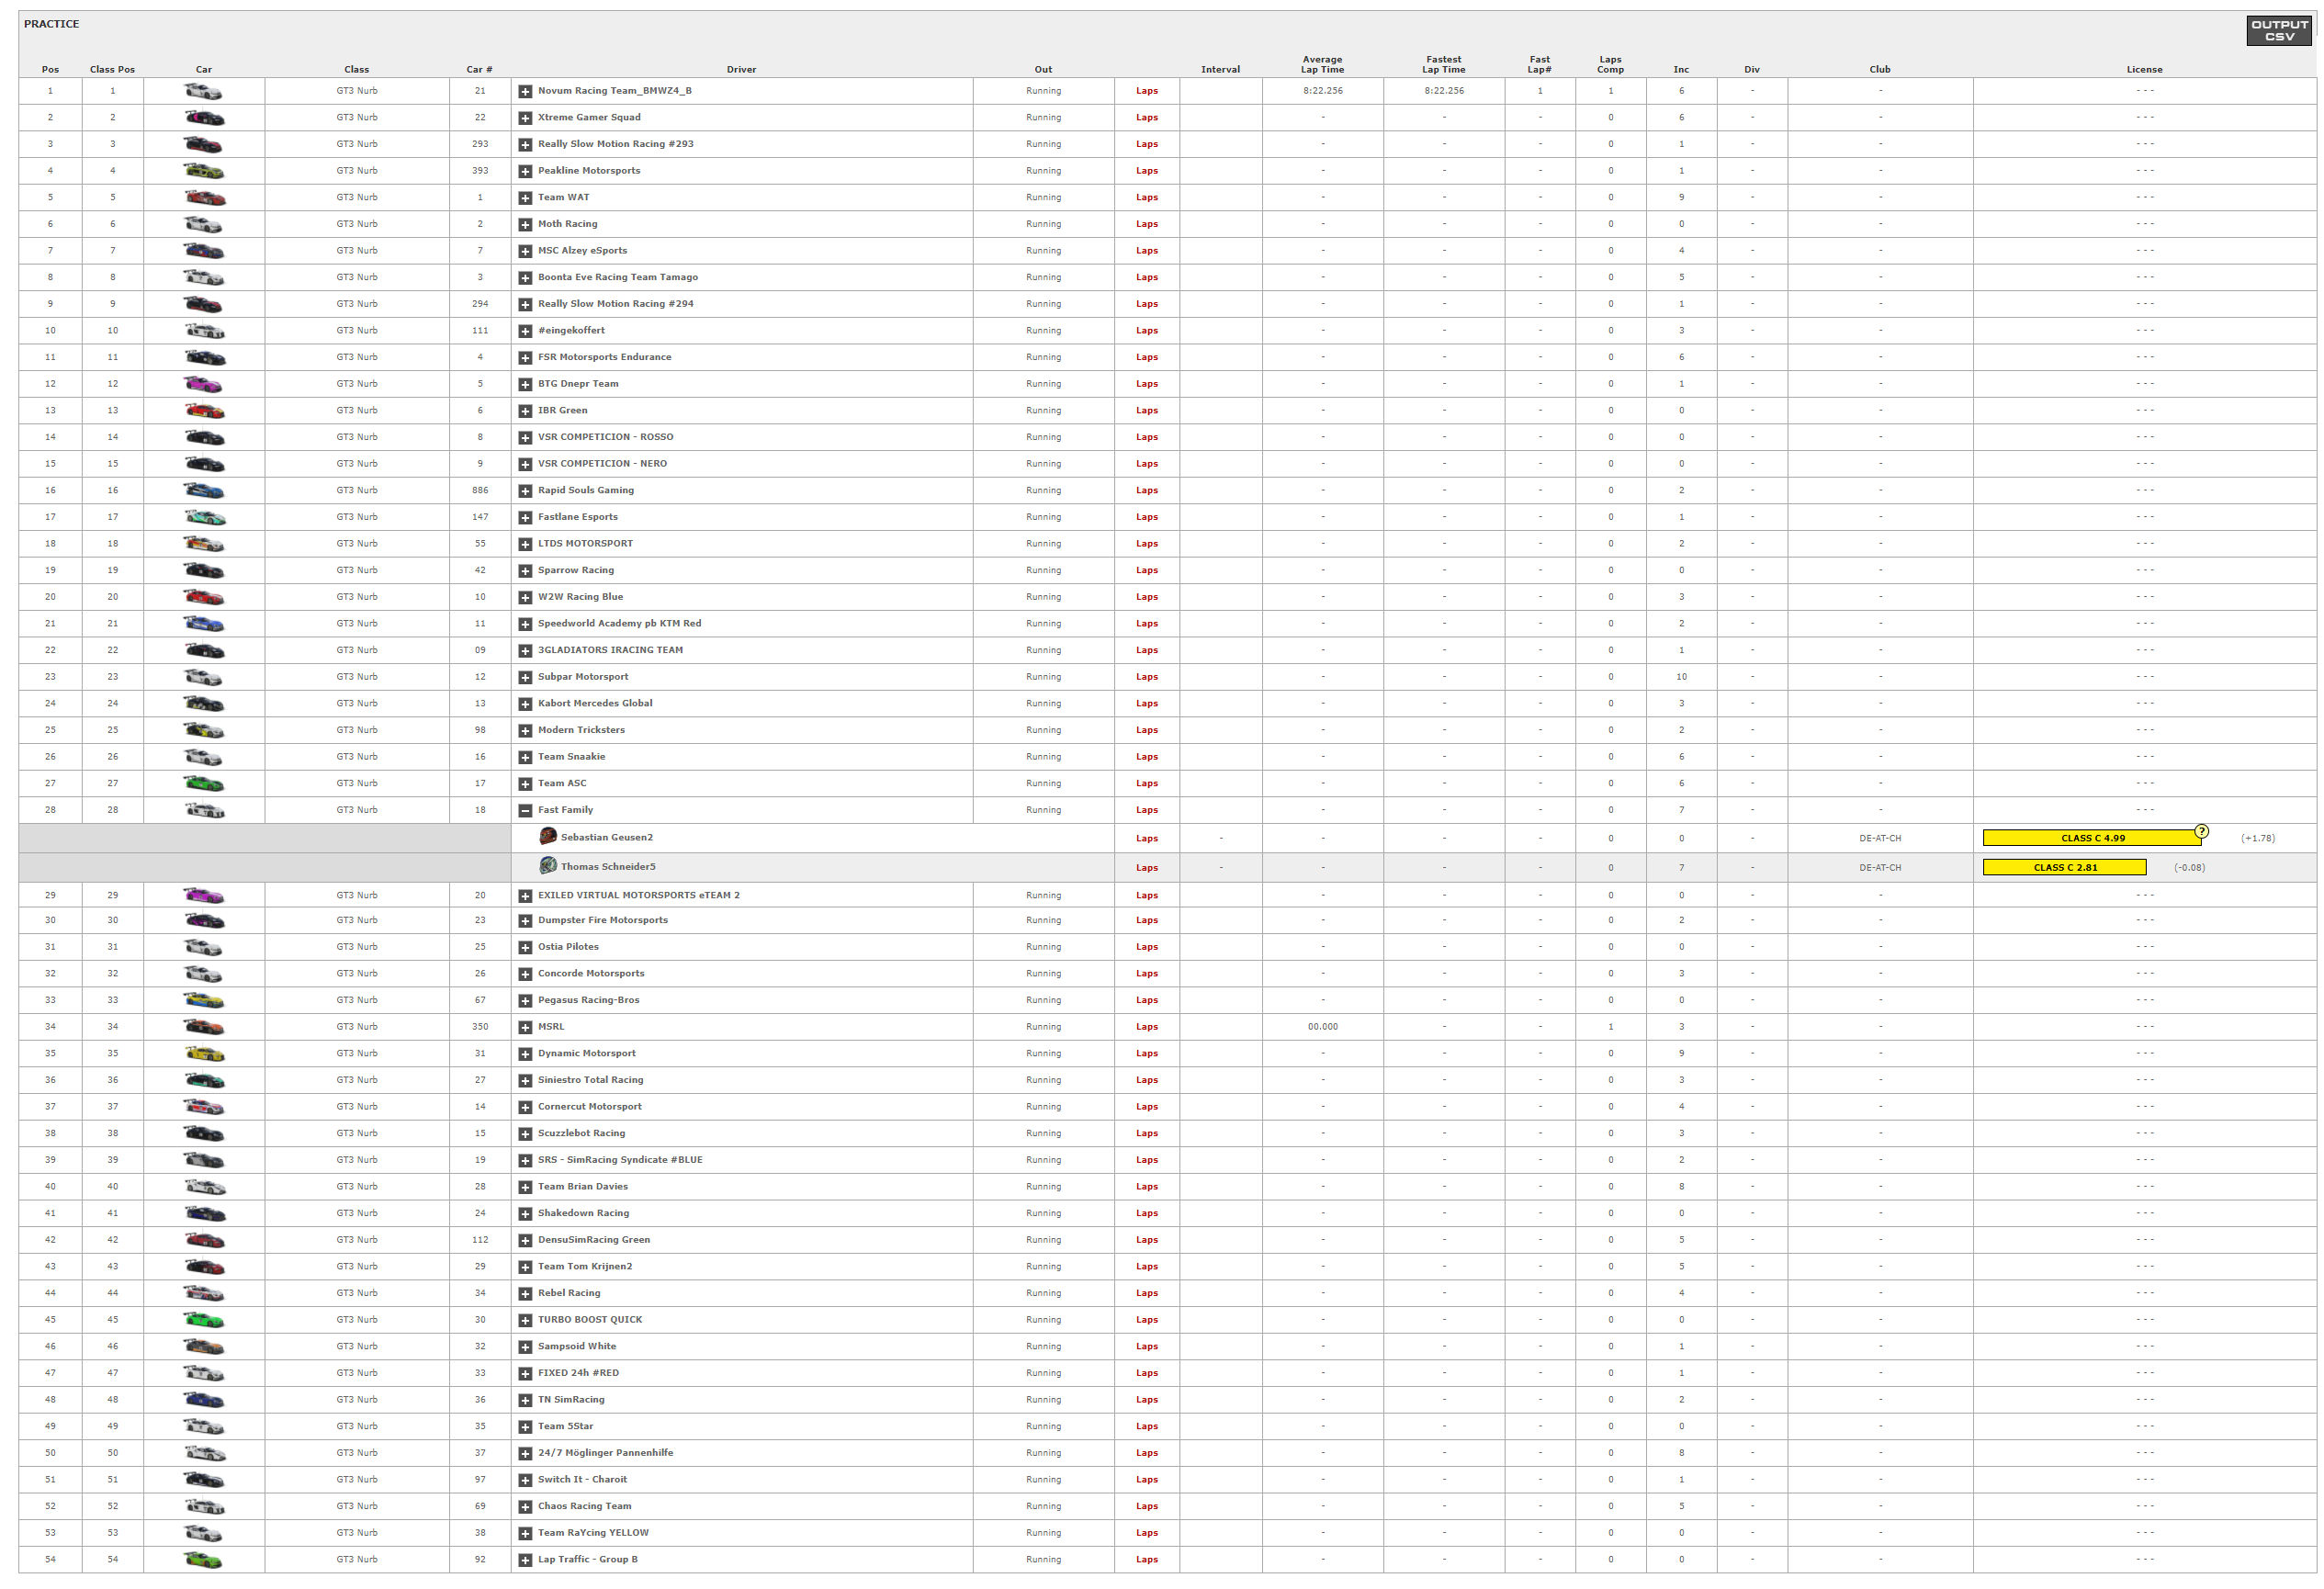Viewport: 2324px width, 1589px height.
Task: Click Dynamic Motorsport car thumbnail
Action: pyautogui.click(x=204, y=1053)
